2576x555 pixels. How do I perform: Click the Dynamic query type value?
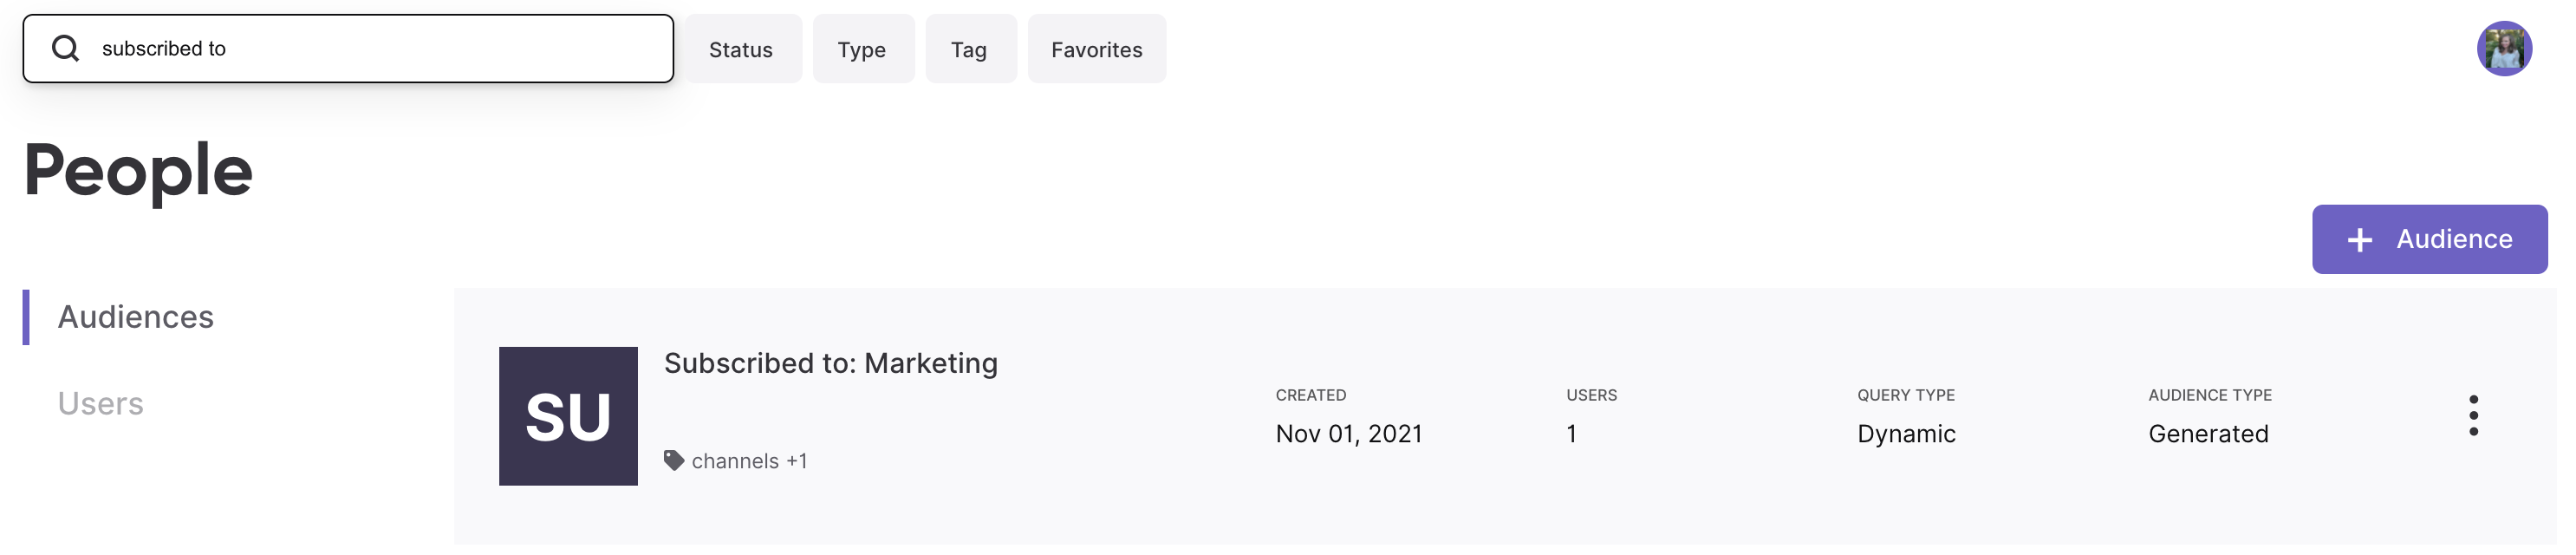coord(1906,434)
